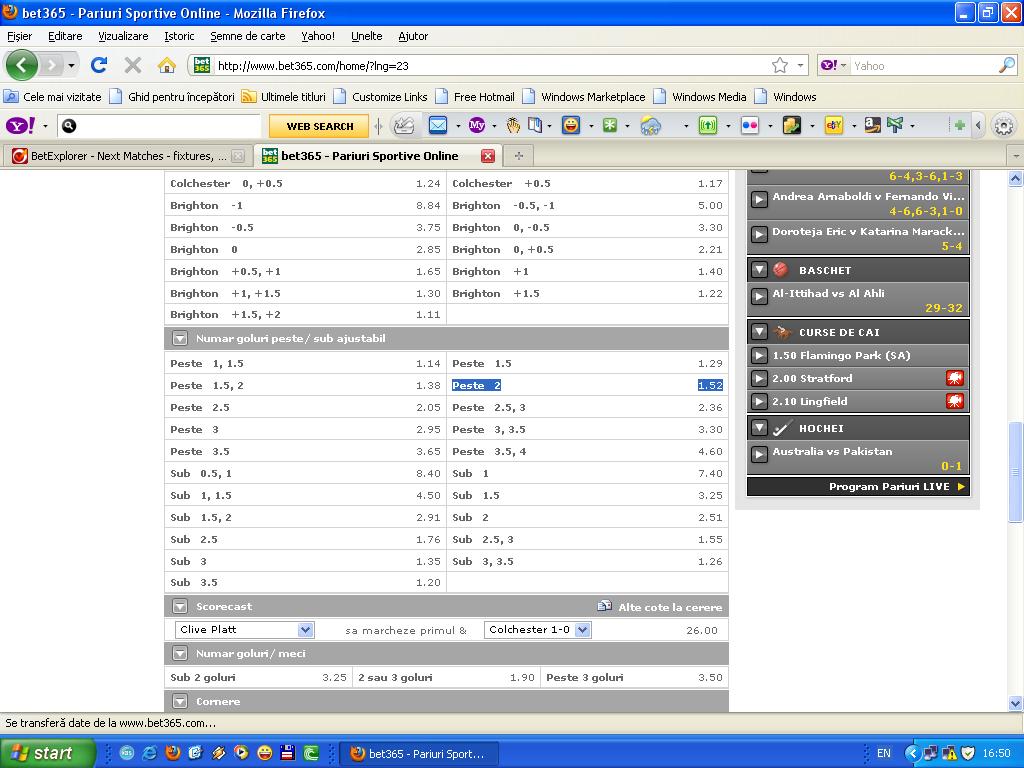Collapse the HOCHEI live section
Viewport: 1024px width, 768px height.
pos(759,428)
